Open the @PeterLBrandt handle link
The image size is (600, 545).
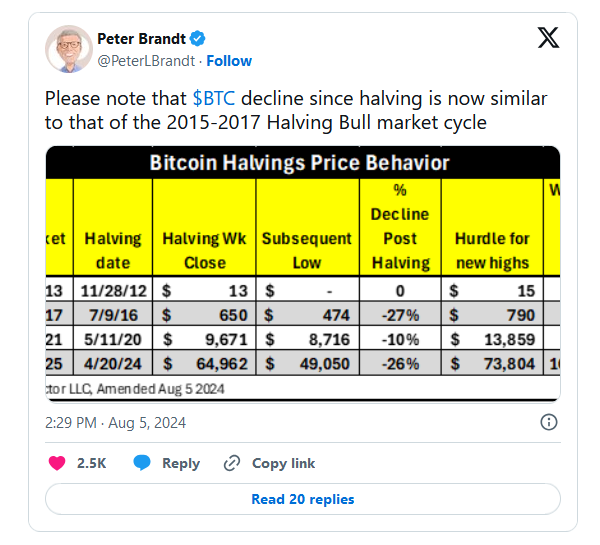pos(146,61)
